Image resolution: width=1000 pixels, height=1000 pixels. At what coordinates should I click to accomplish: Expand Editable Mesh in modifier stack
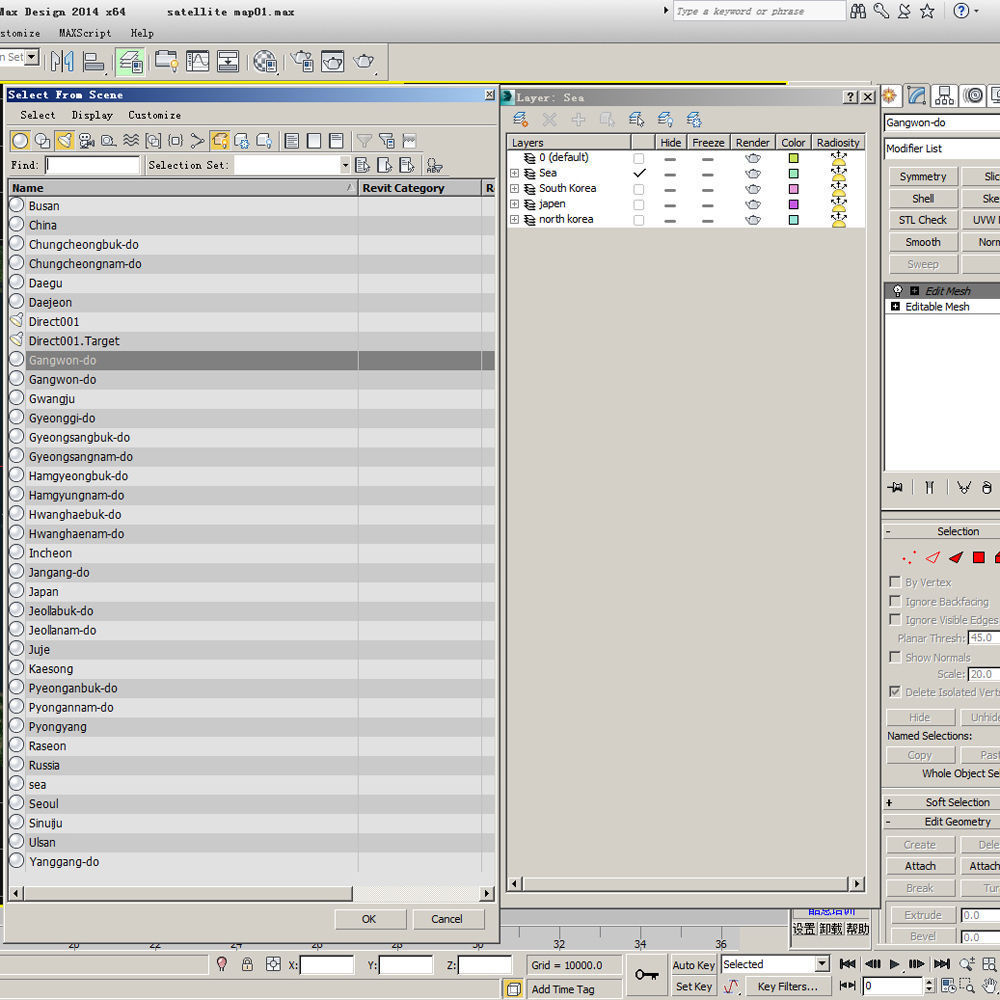pyautogui.click(x=895, y=307)
